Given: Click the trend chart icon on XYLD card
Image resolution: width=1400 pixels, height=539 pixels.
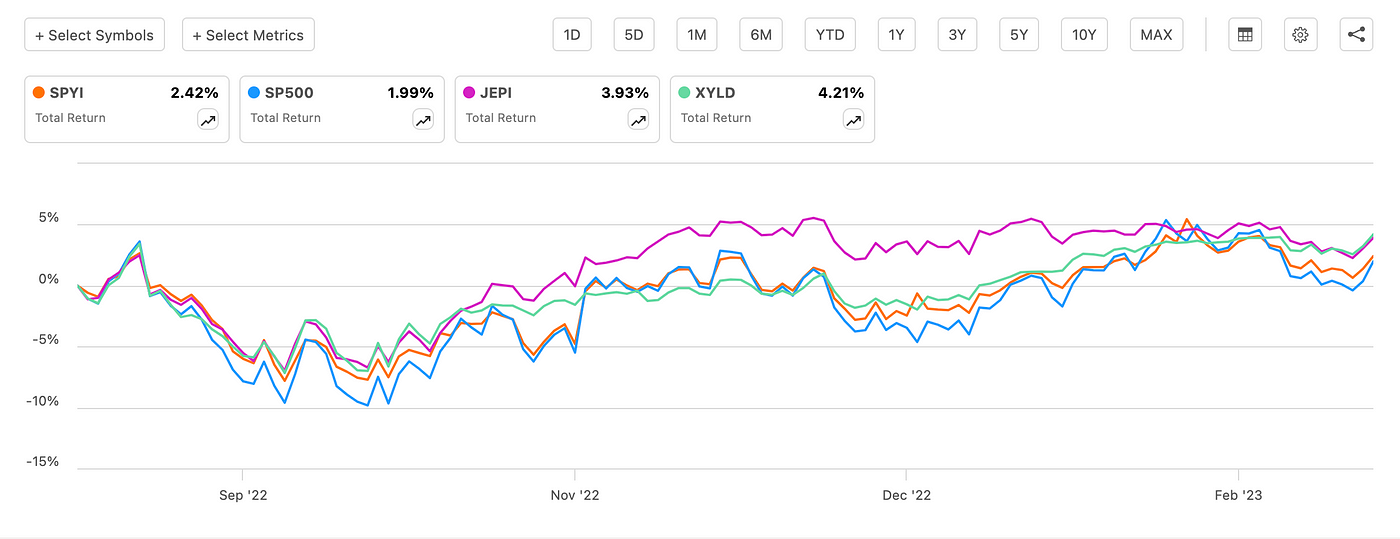Looking at the screenshot, I should coord(854,120).
